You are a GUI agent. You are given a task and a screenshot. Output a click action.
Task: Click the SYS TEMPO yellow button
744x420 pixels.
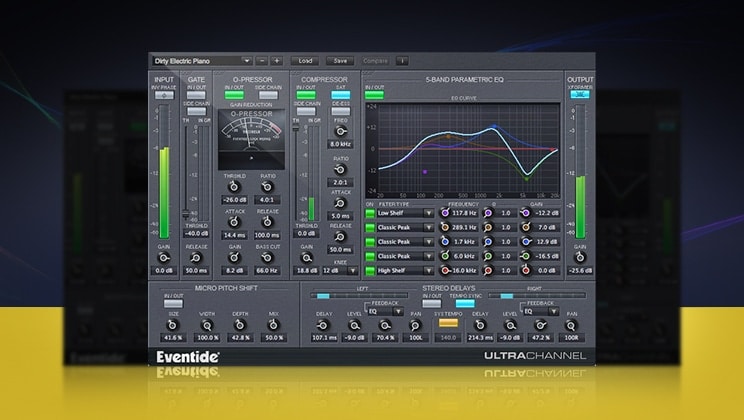click(x=448, y=323)
